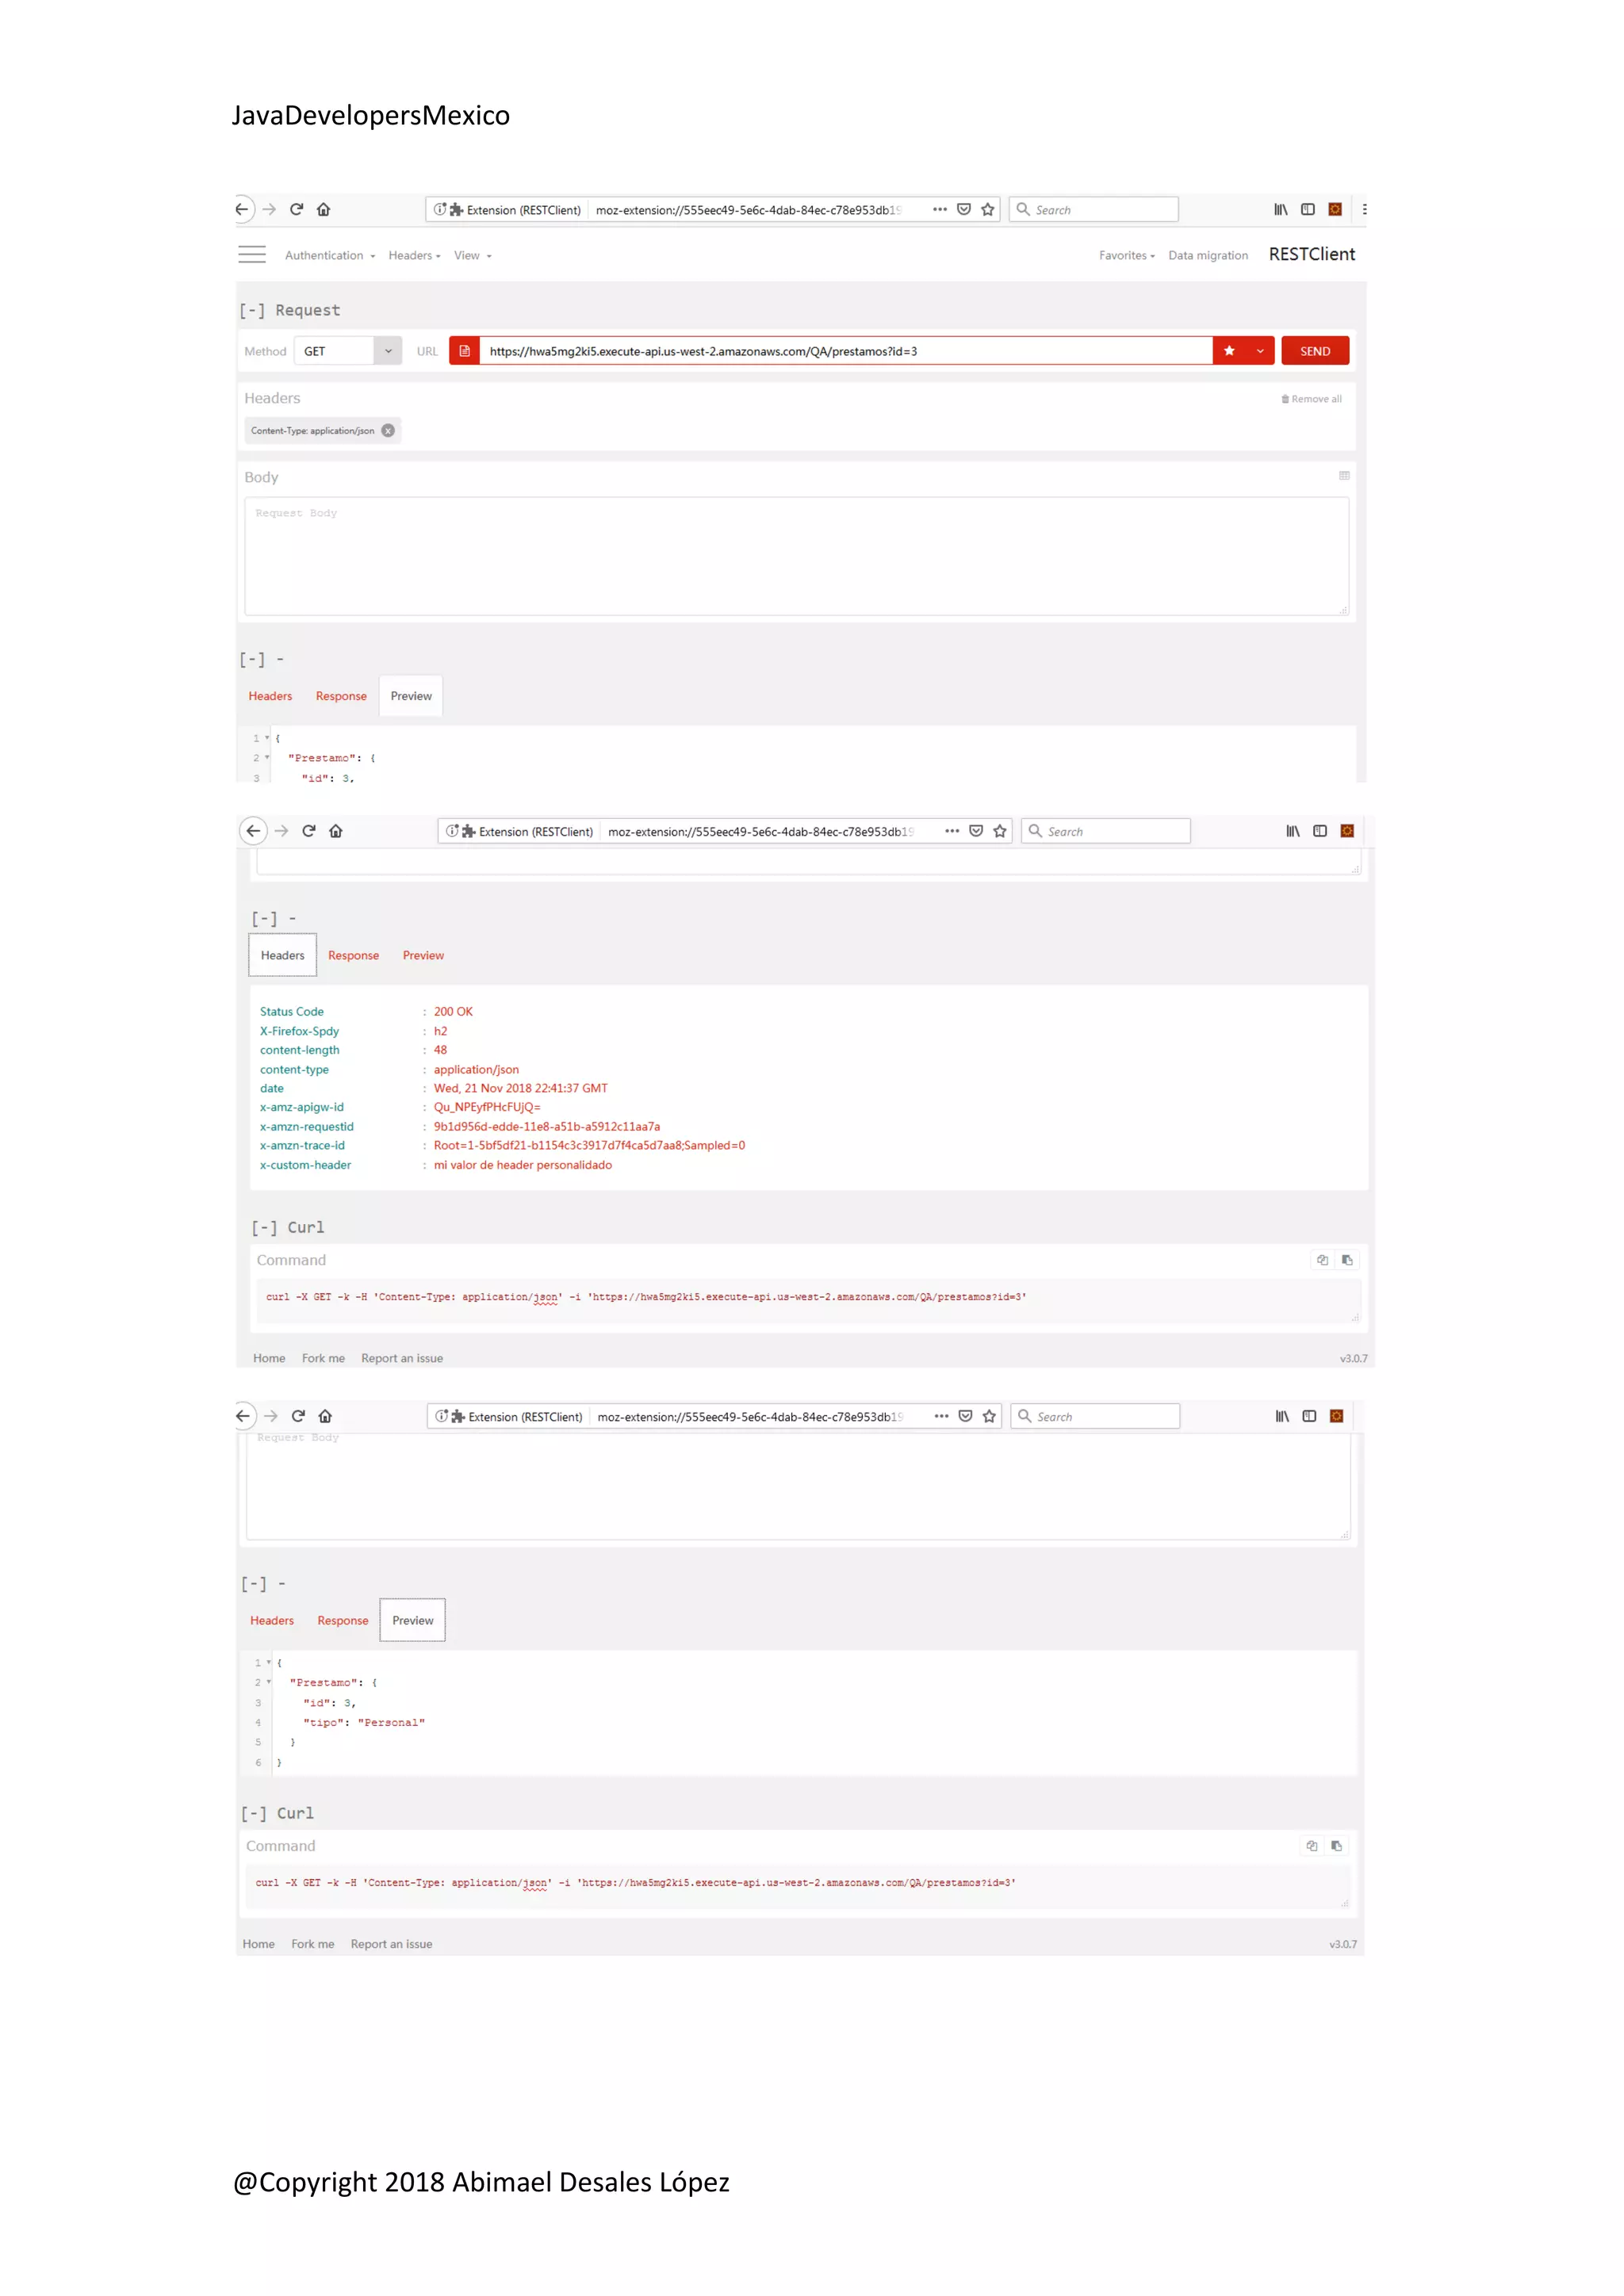Image resolution: width=1624 pixels, height=2296 pixels.
Task: Click into the Request Body text area
Action: coord(796,556)
